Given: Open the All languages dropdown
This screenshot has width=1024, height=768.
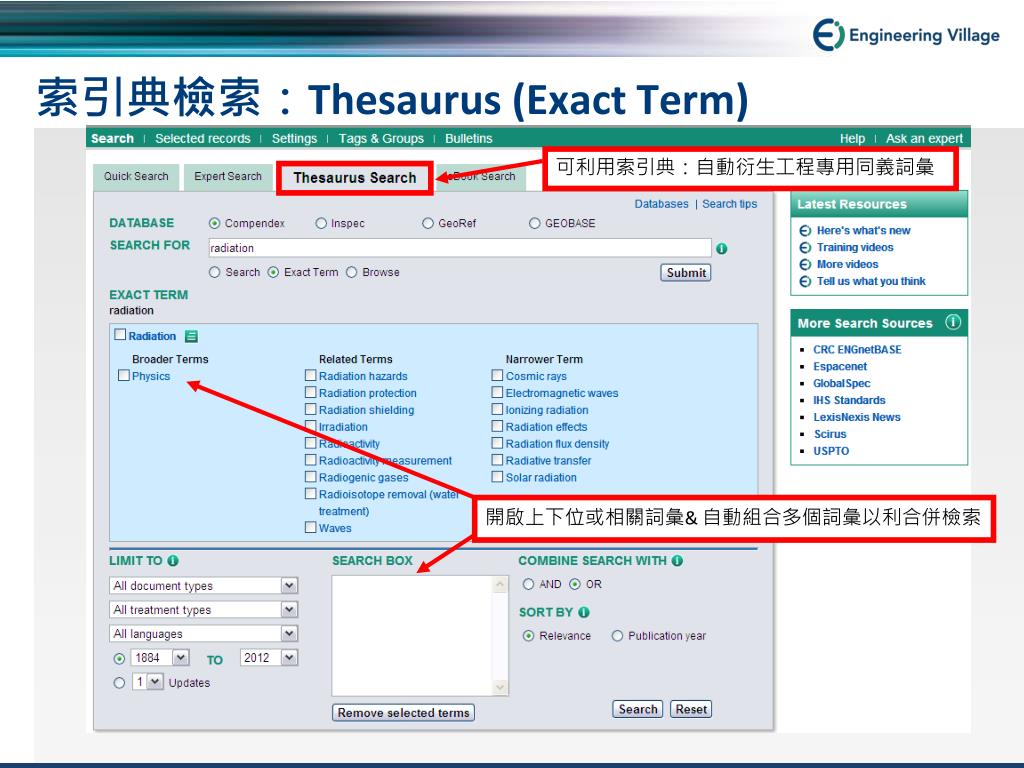Looking at the screenshot, I should [204, 633].
